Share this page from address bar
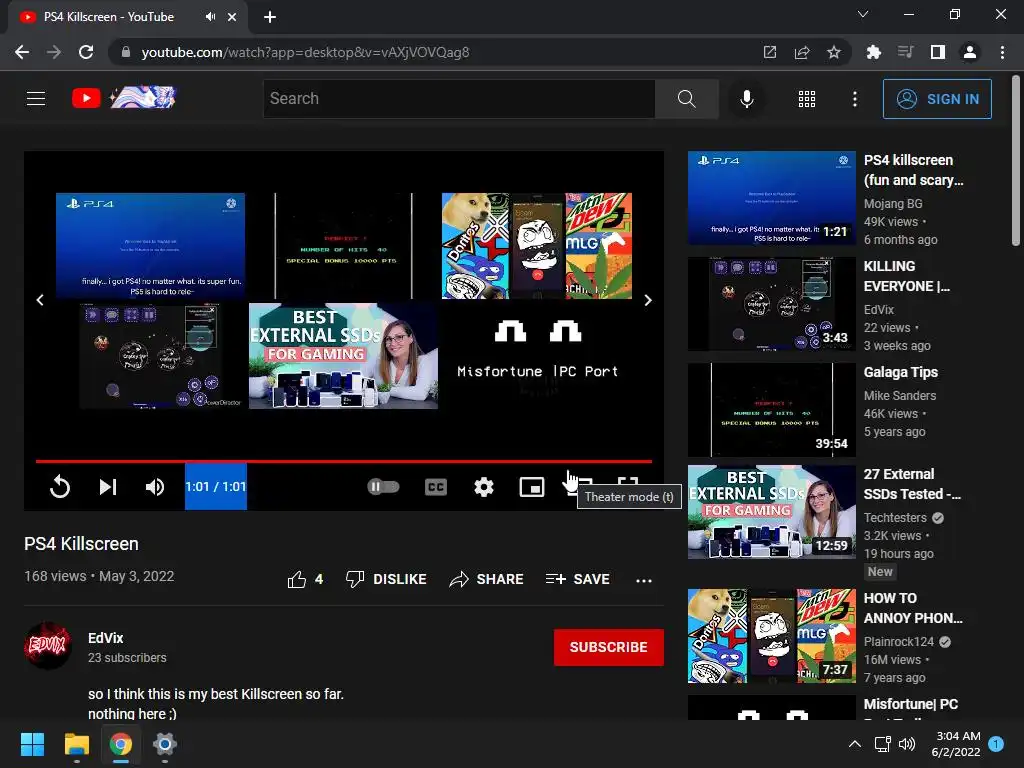 (x=802, y=52)
